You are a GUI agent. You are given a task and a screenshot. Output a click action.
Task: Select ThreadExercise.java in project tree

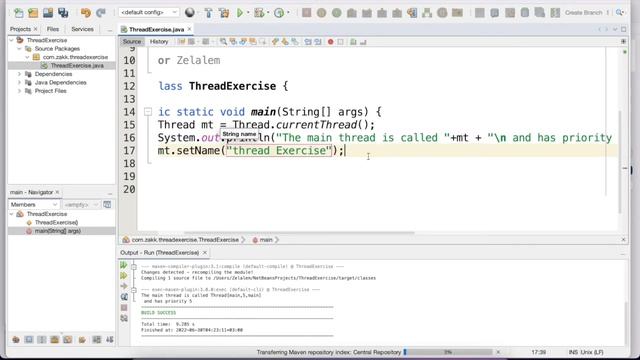pos(77,66)
